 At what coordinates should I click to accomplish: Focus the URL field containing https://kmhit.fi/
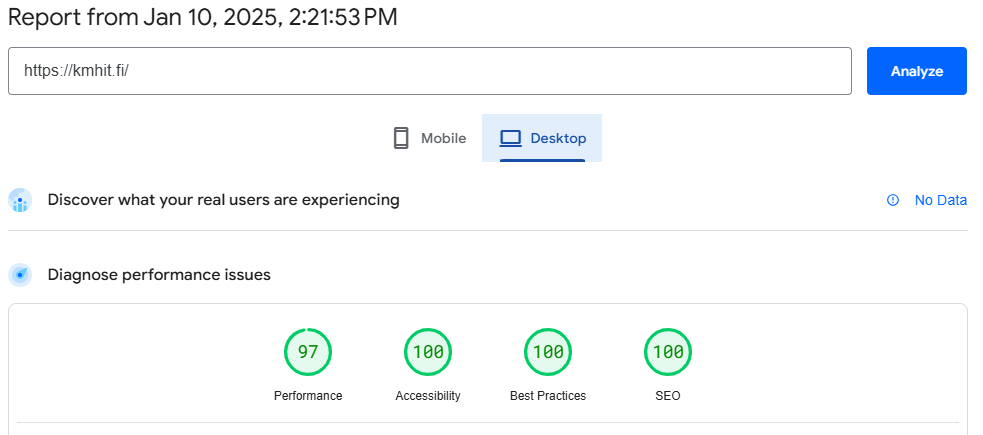click(x=429, y=71)
